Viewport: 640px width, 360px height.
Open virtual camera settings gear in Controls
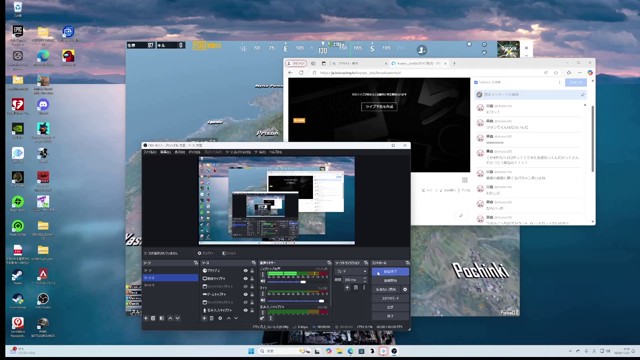coord(405,289)
